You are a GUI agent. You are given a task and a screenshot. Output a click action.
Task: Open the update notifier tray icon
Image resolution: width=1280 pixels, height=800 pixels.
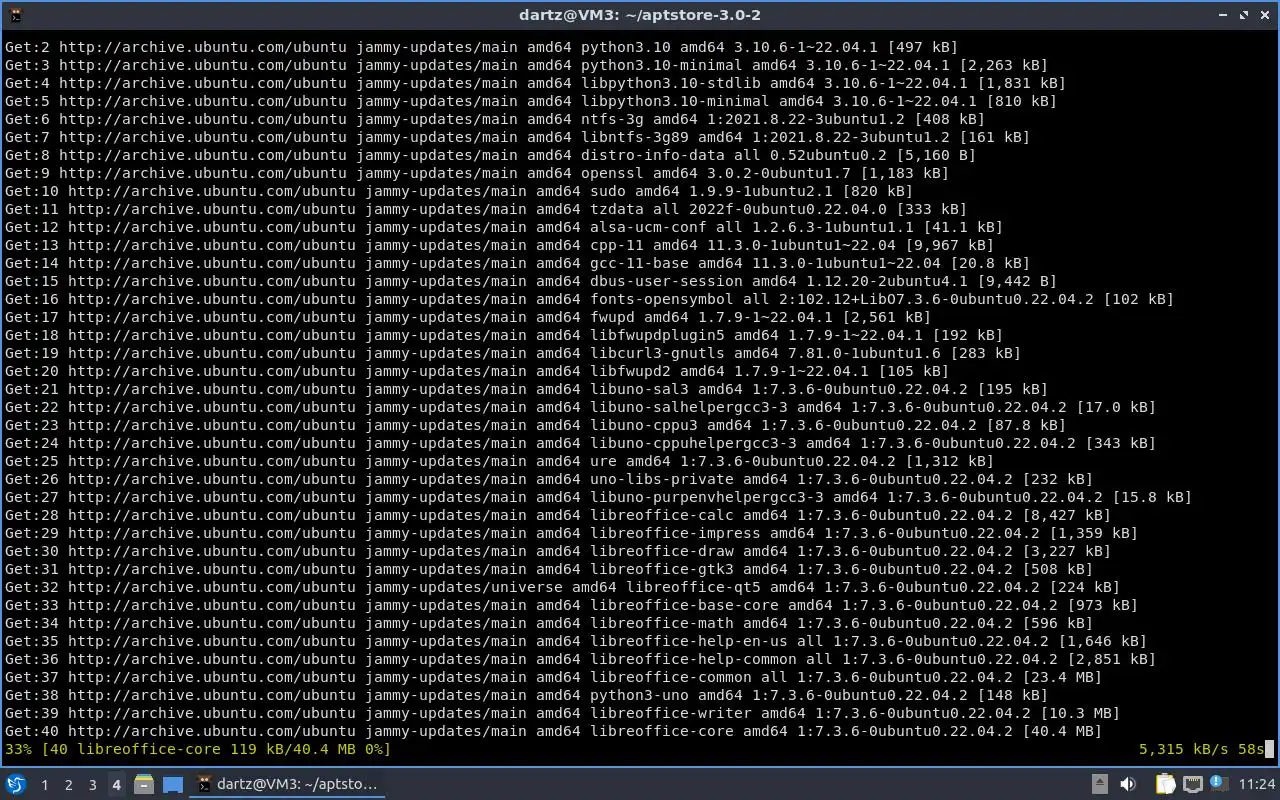(1218, 784)
